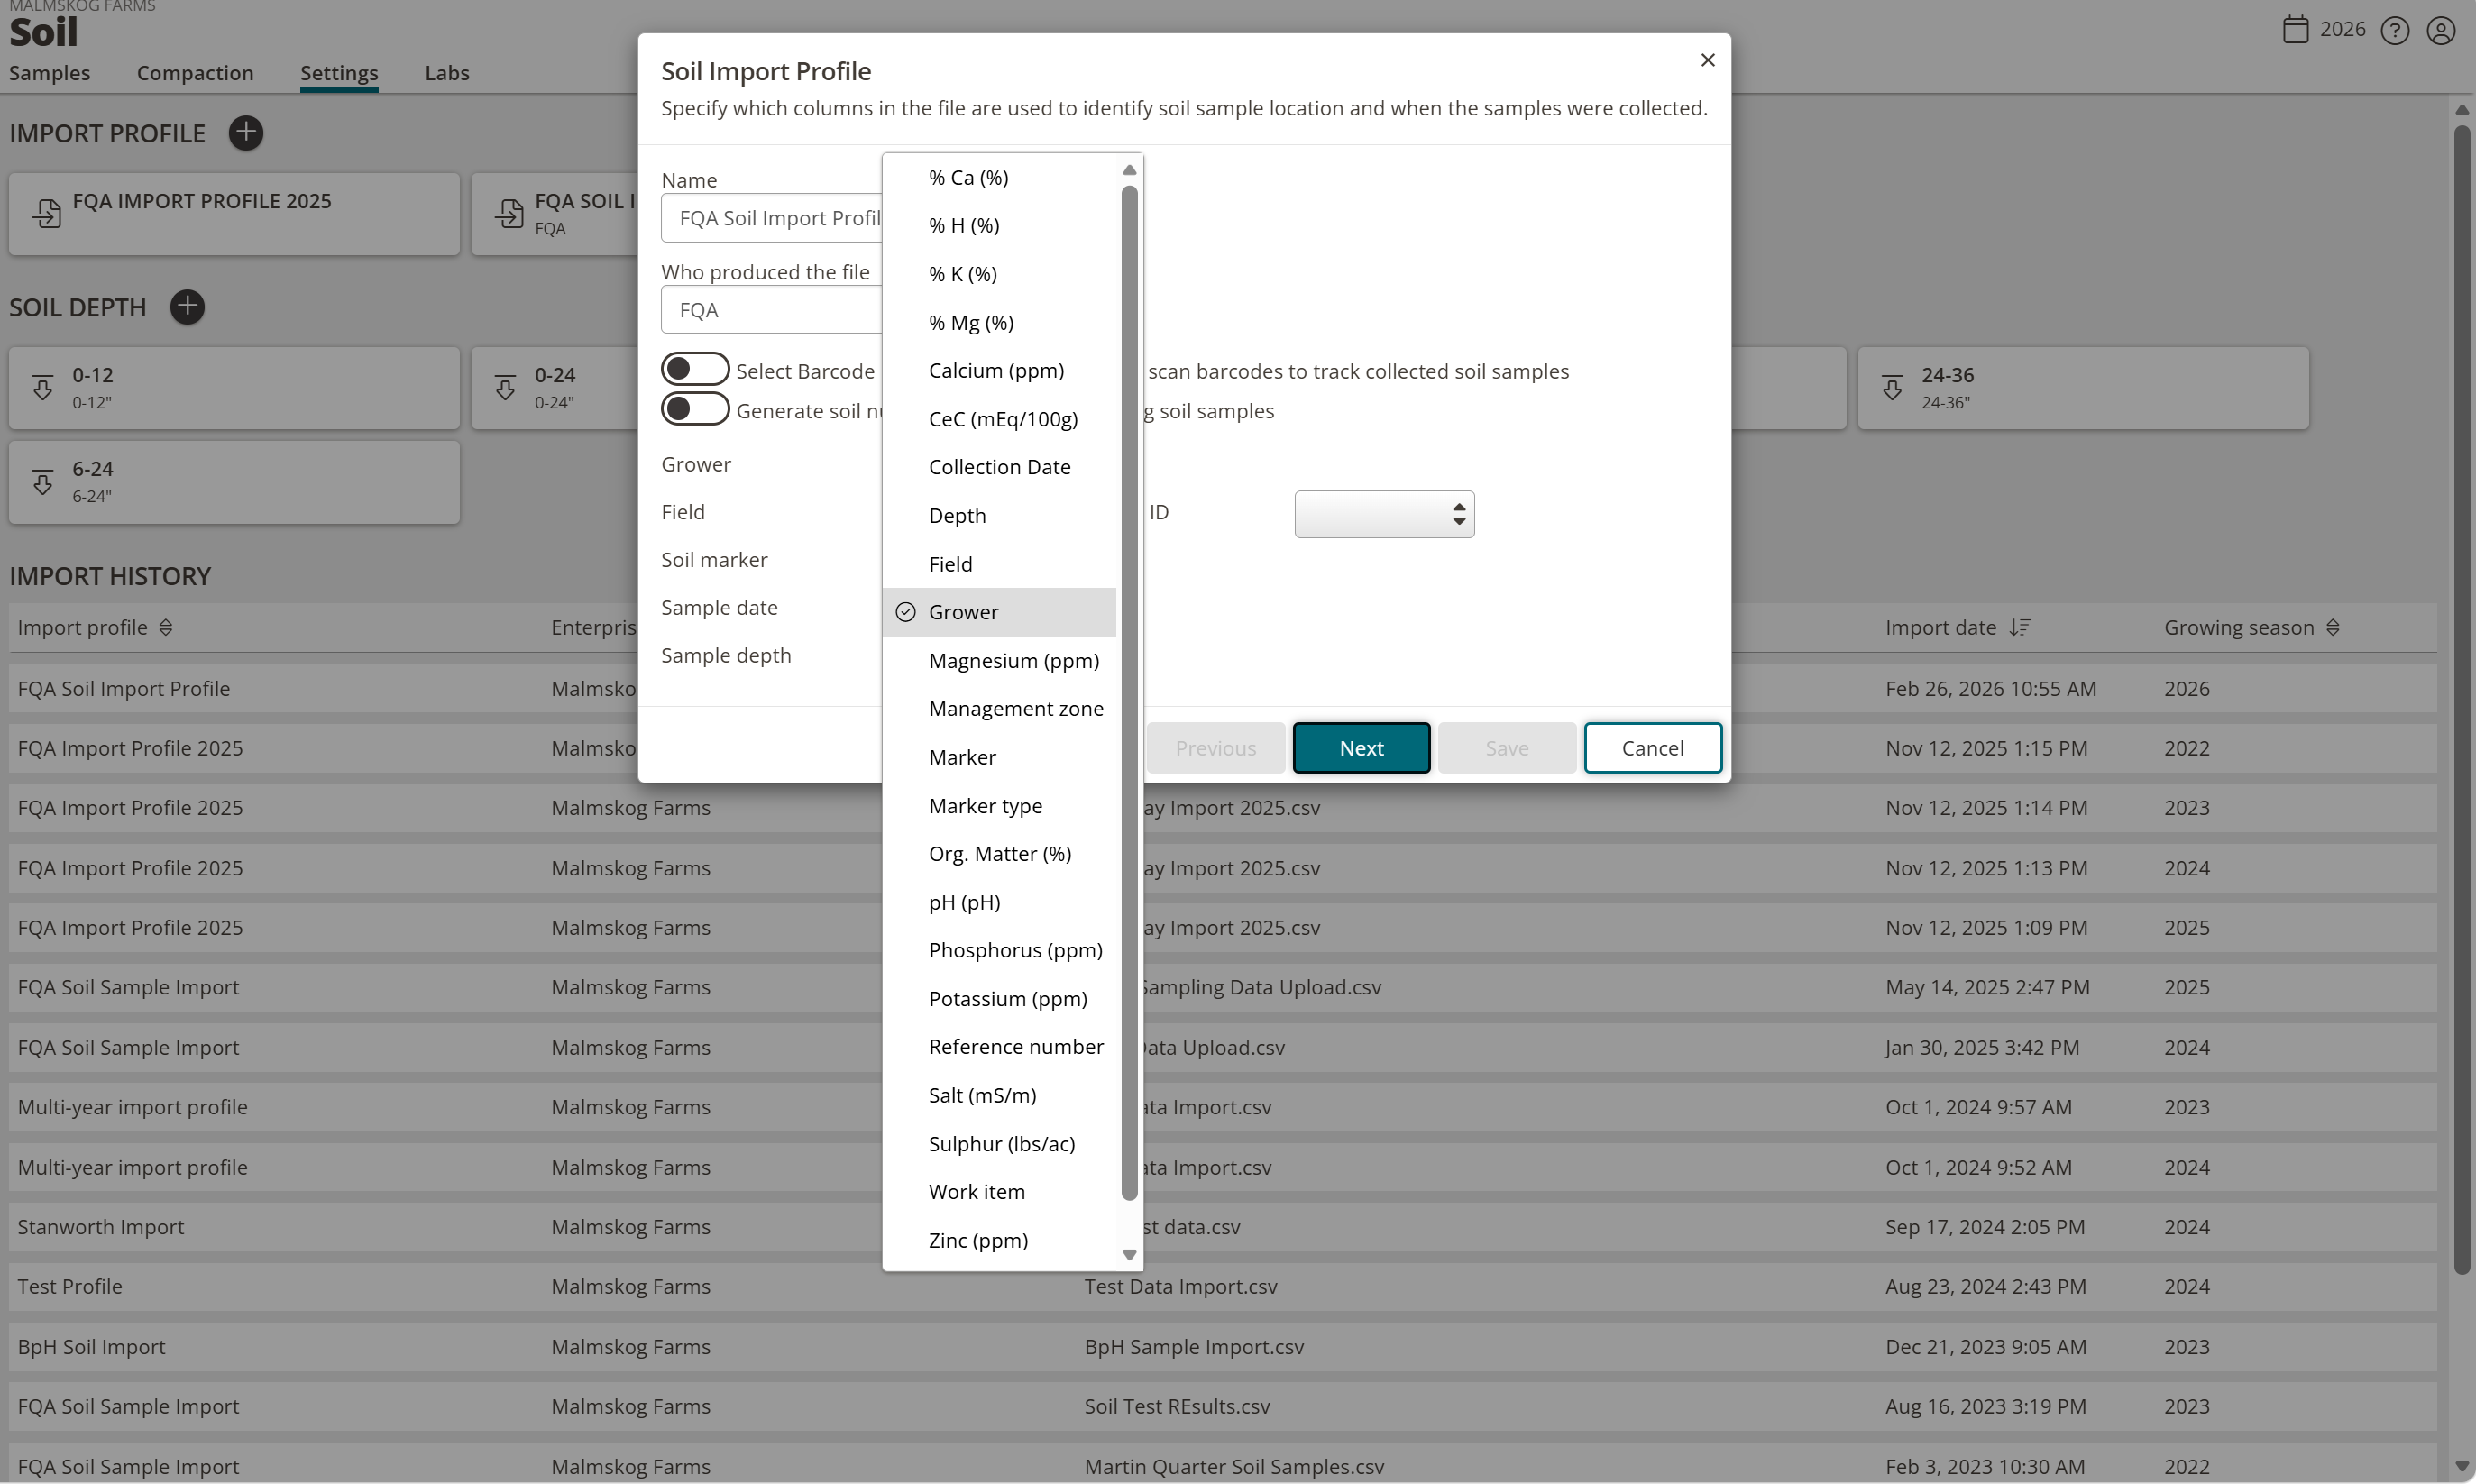Viewport: 2476px width, 1484px height.
Task: Switch to the Samples tab
Action: click(x=49, y=73)
